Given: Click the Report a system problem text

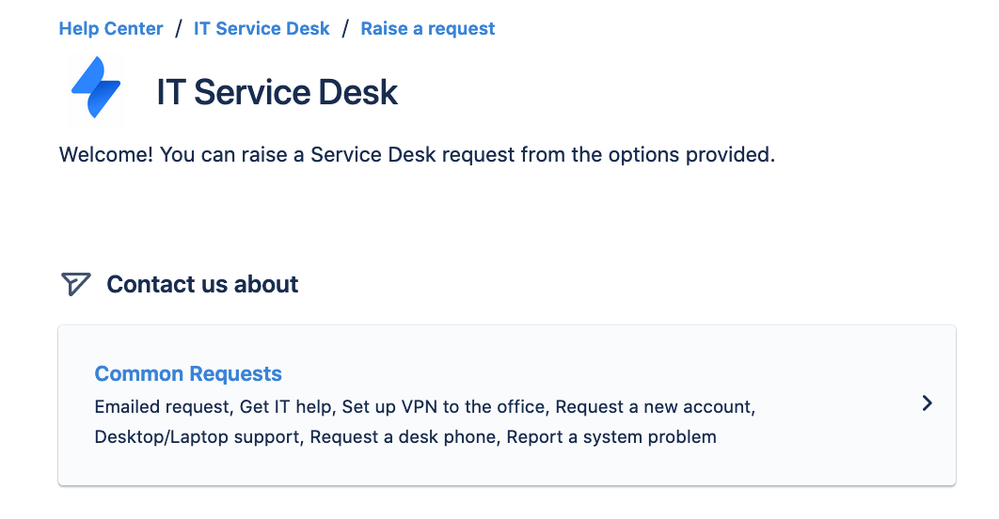Looking at the screenshot, I should [612, 437].
